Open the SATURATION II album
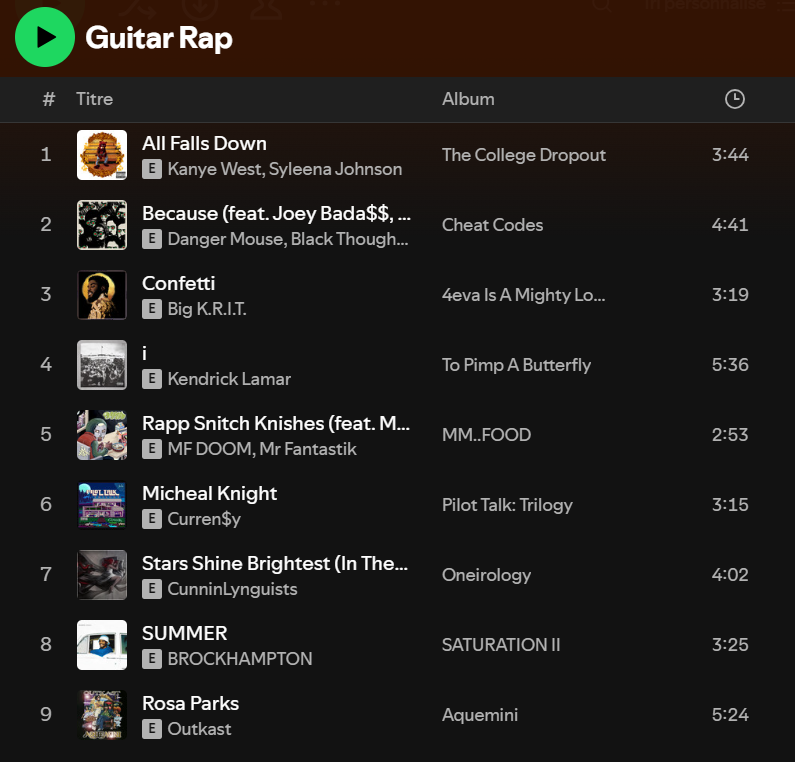This screenshot has height=762, width=795. 501,644
